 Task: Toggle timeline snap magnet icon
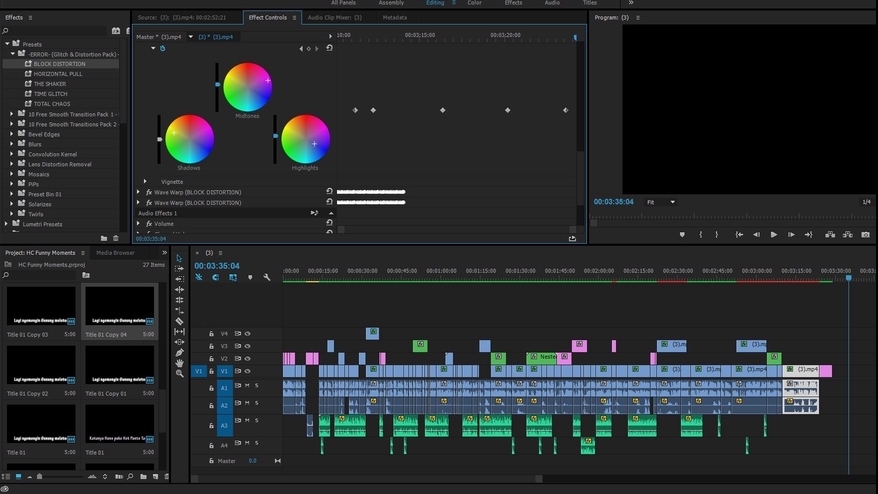tap(216, 277)
